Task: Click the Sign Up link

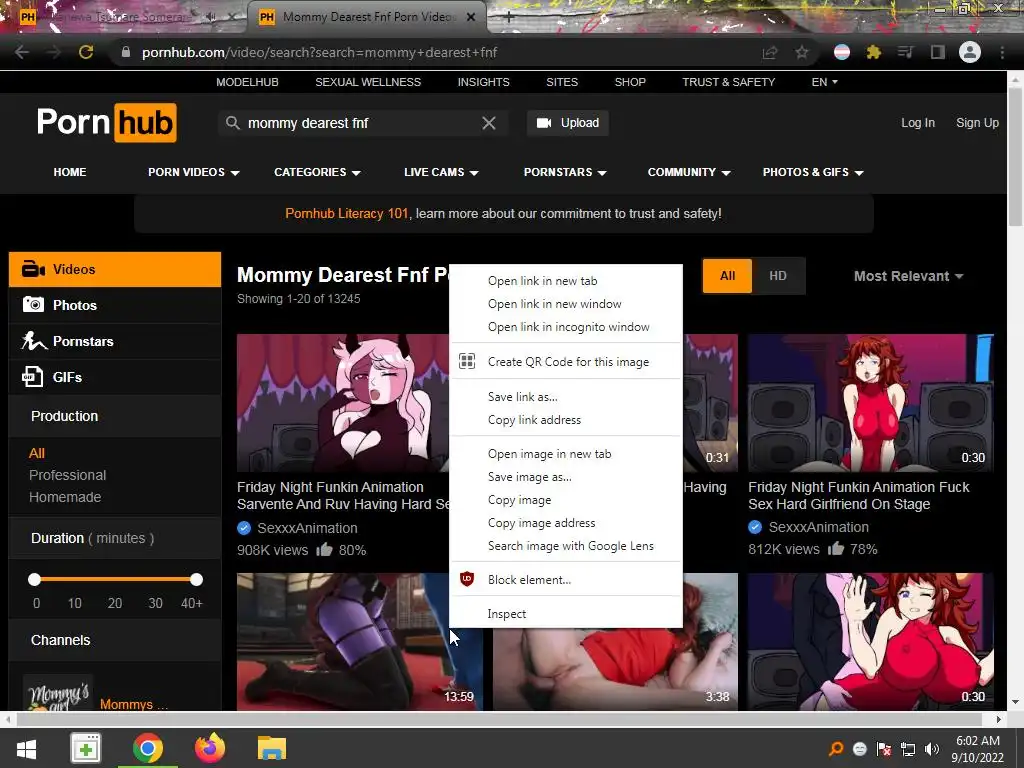Action: (x=977, y=123)
